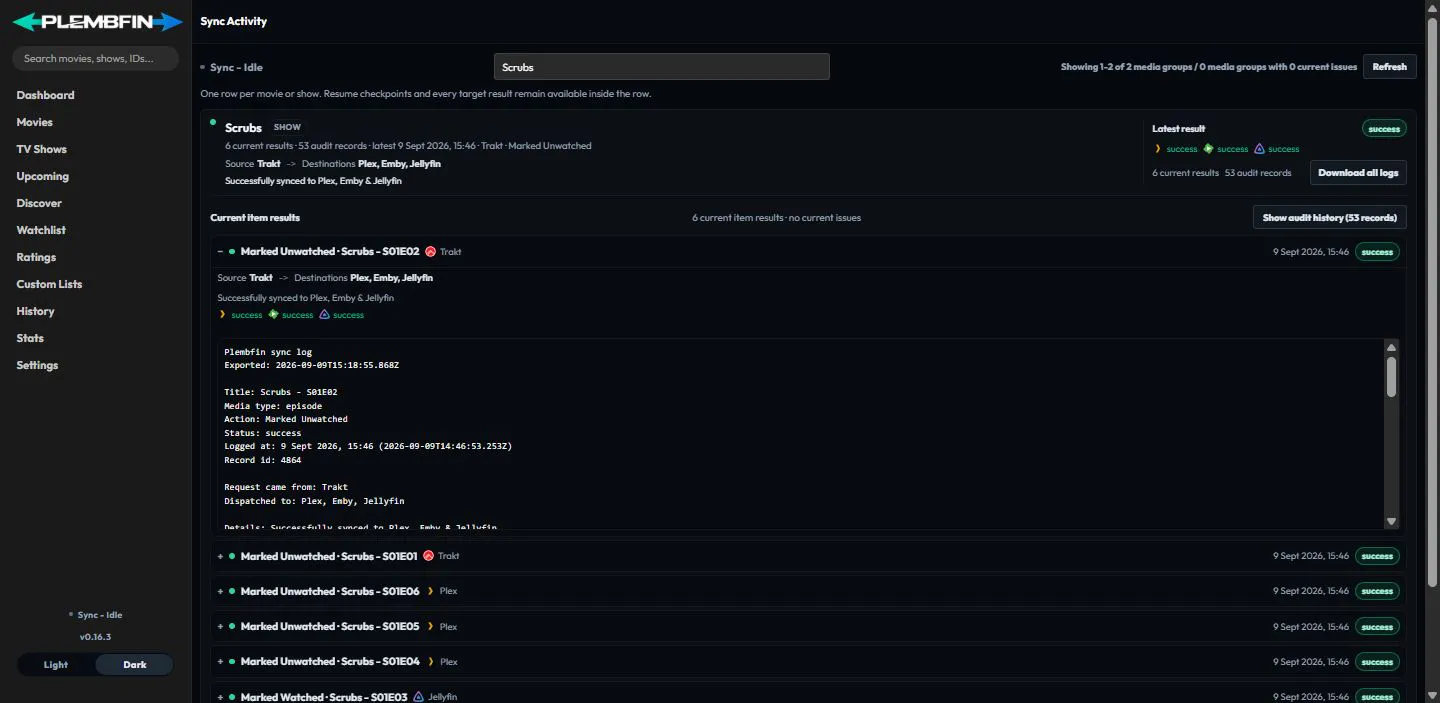Image resolution: width=1440 pixels, height=703 pixels.
Task: Click the Plex icon on the S01E04 row
Action: [x=431, y=662]
